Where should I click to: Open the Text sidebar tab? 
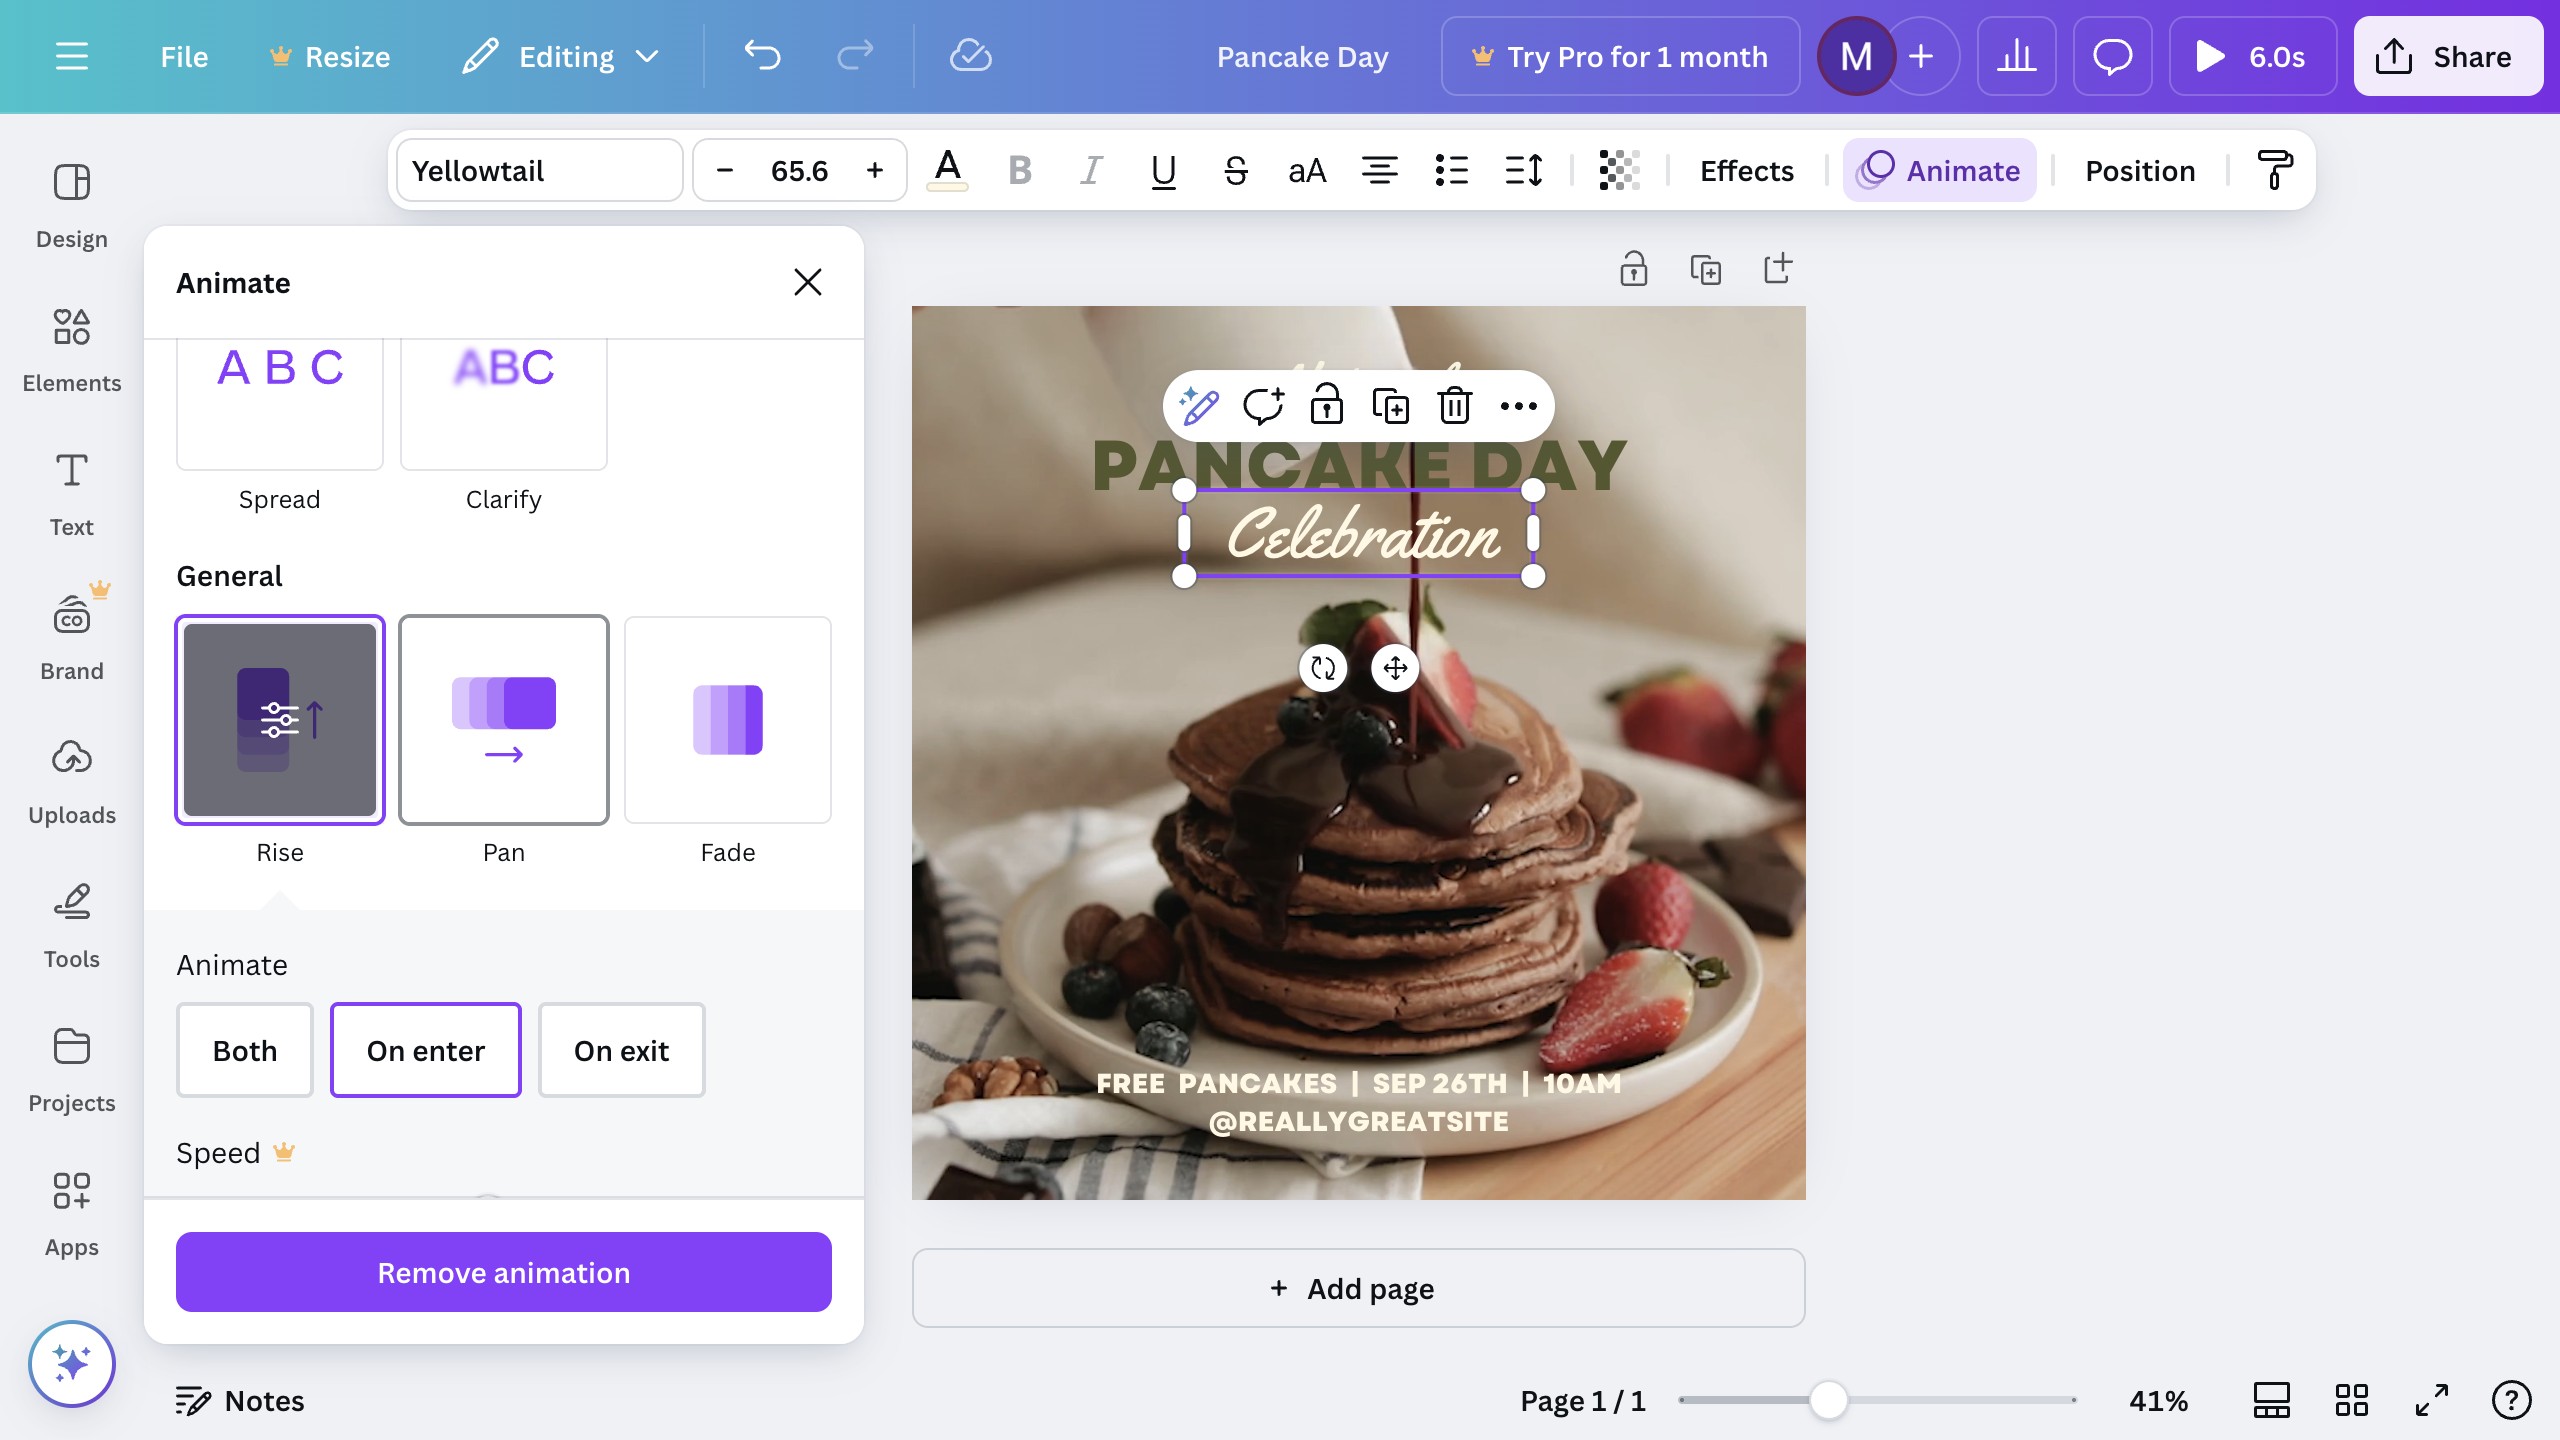coord(72,494)
